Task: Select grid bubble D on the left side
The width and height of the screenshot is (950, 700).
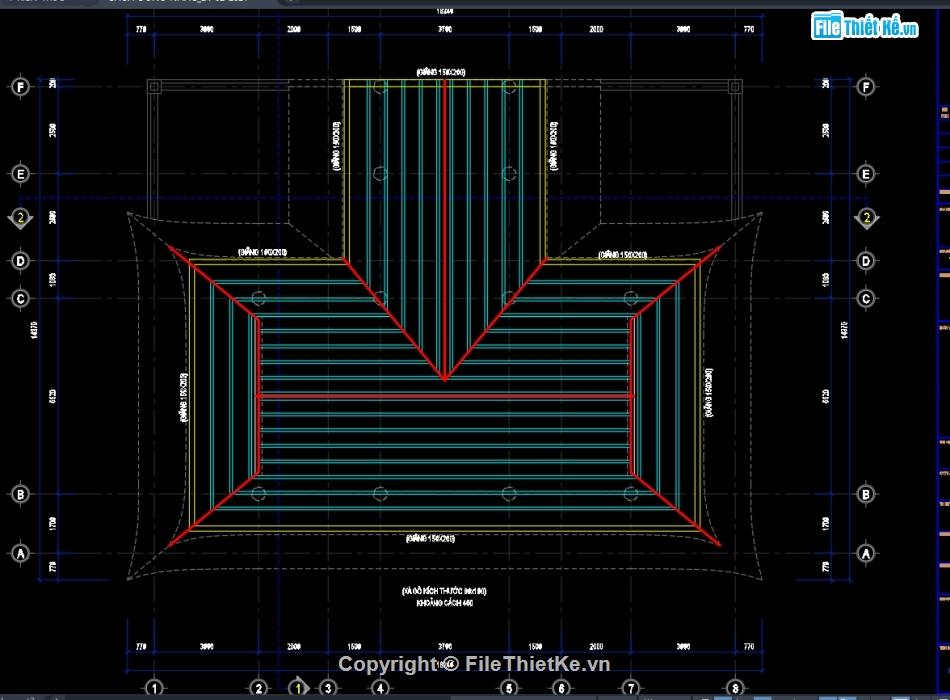Action: (x=20, y=261)
